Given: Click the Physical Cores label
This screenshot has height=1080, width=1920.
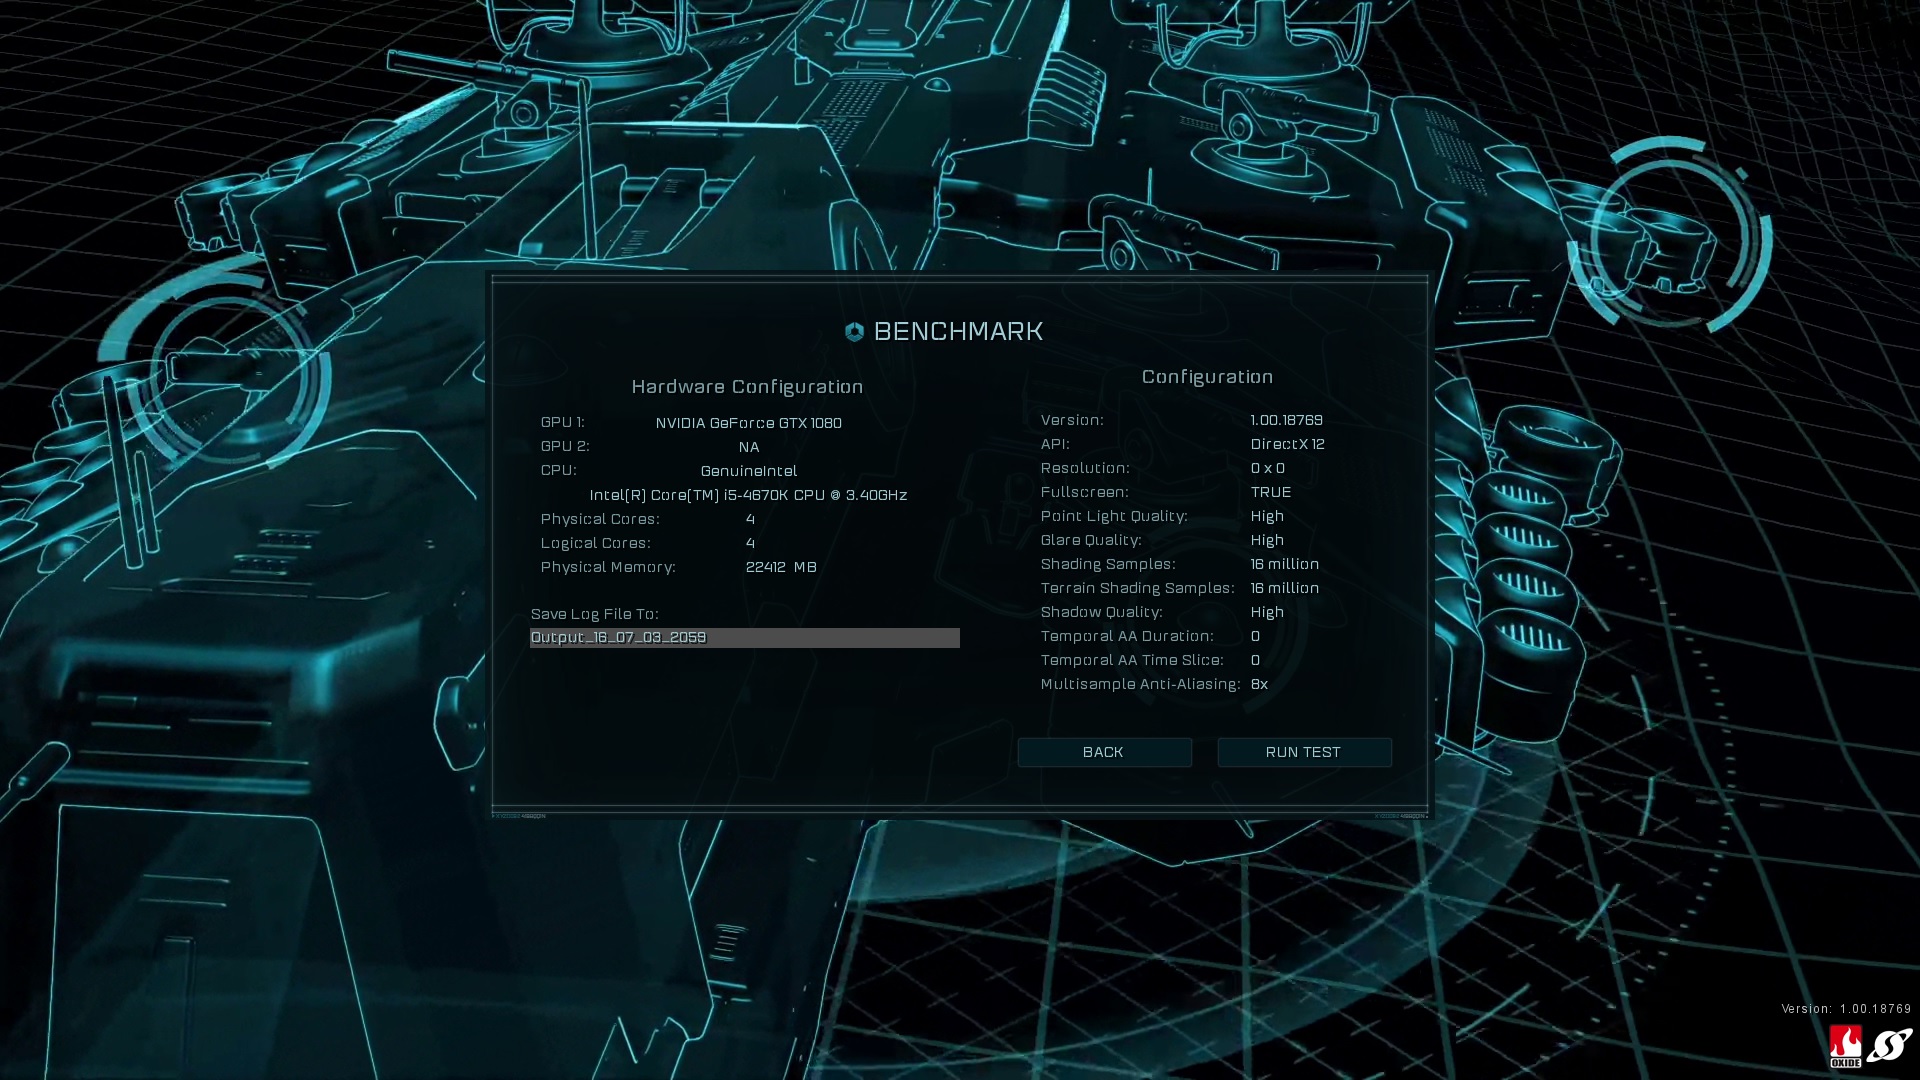Looking at the screenshot, I should click(600, 519).
